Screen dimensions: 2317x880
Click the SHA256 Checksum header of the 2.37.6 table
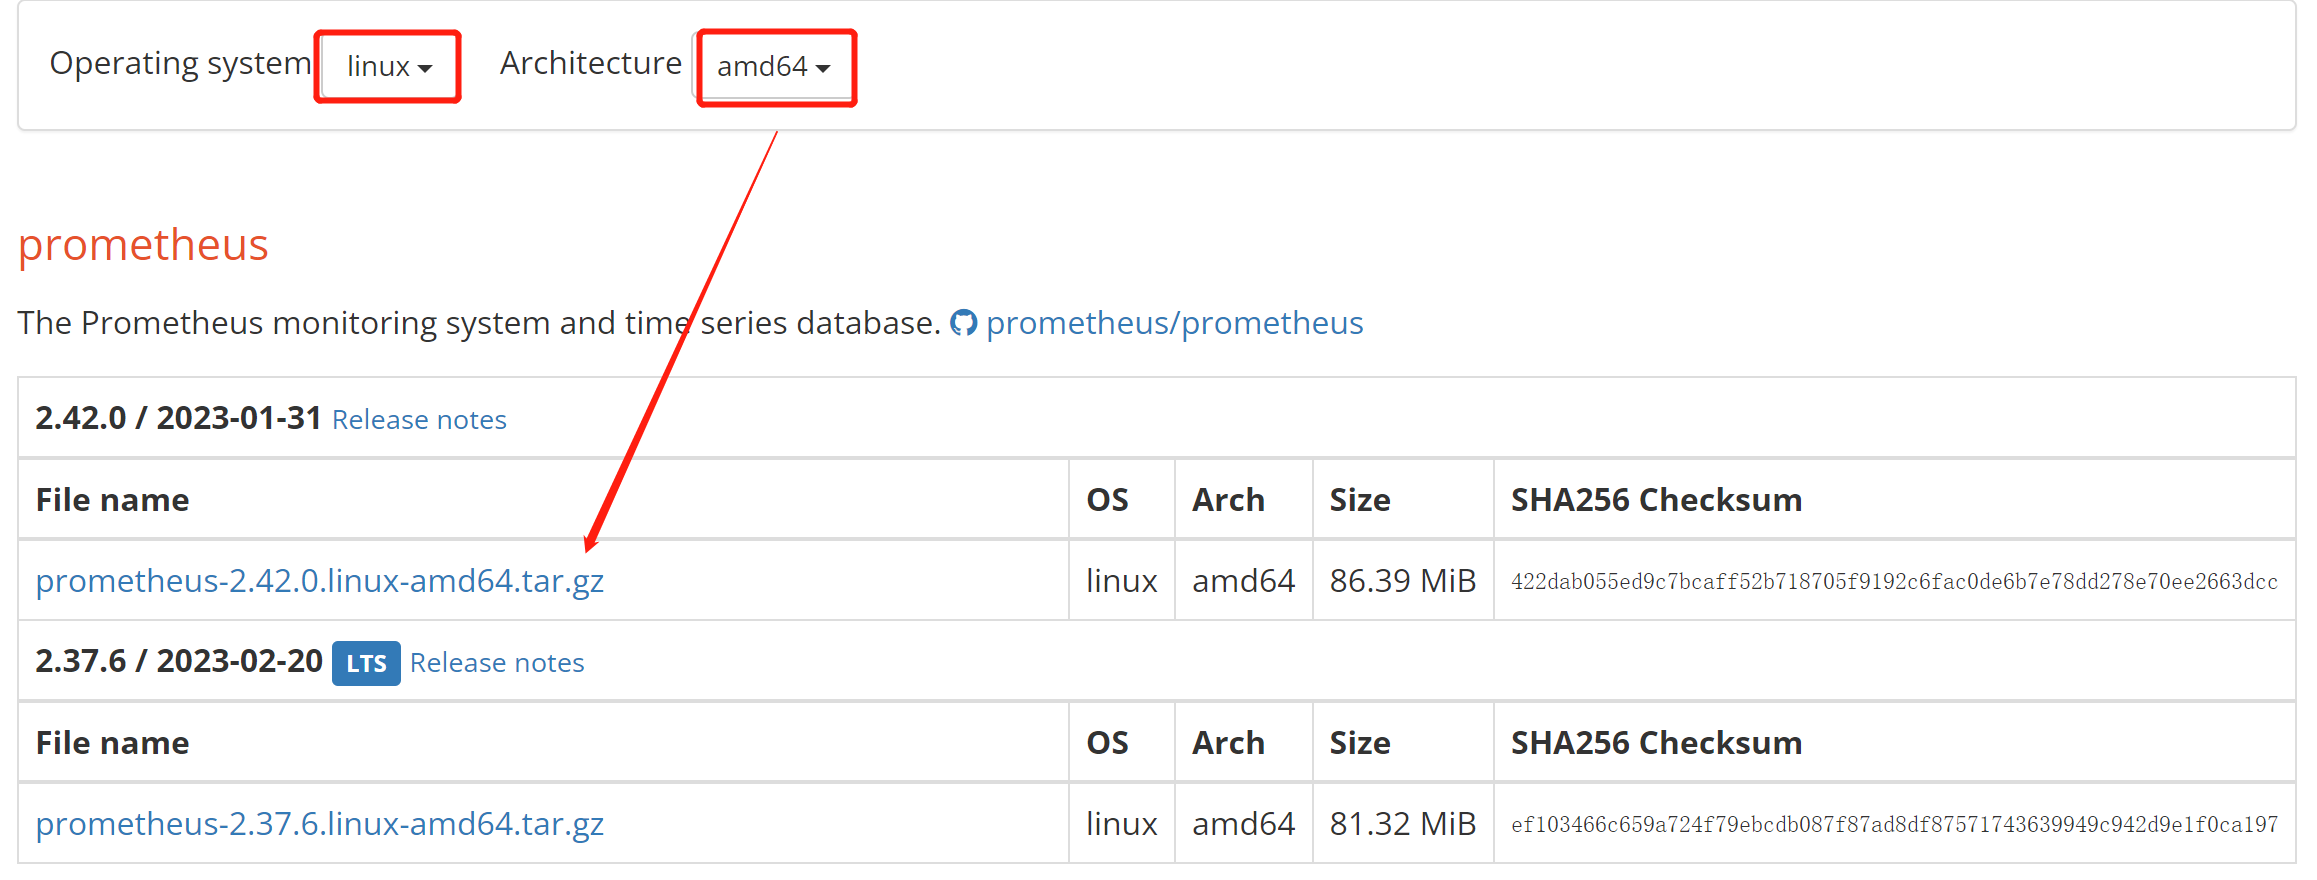pyautogui.click(x=1656, y=743)
